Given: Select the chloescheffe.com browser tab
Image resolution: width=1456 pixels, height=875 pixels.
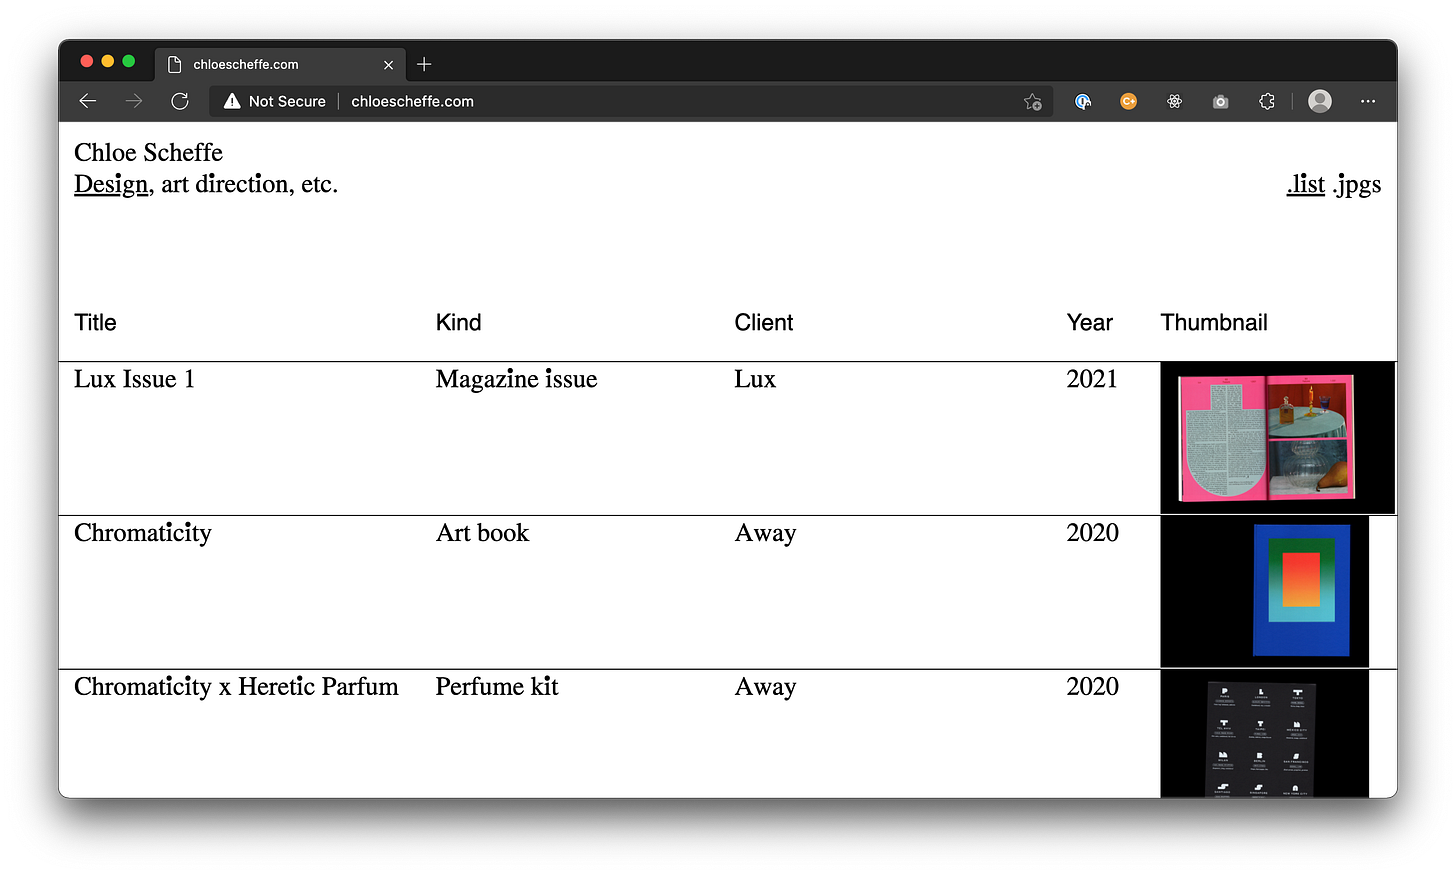Looking at the screenshot, I should pos(280,64).
